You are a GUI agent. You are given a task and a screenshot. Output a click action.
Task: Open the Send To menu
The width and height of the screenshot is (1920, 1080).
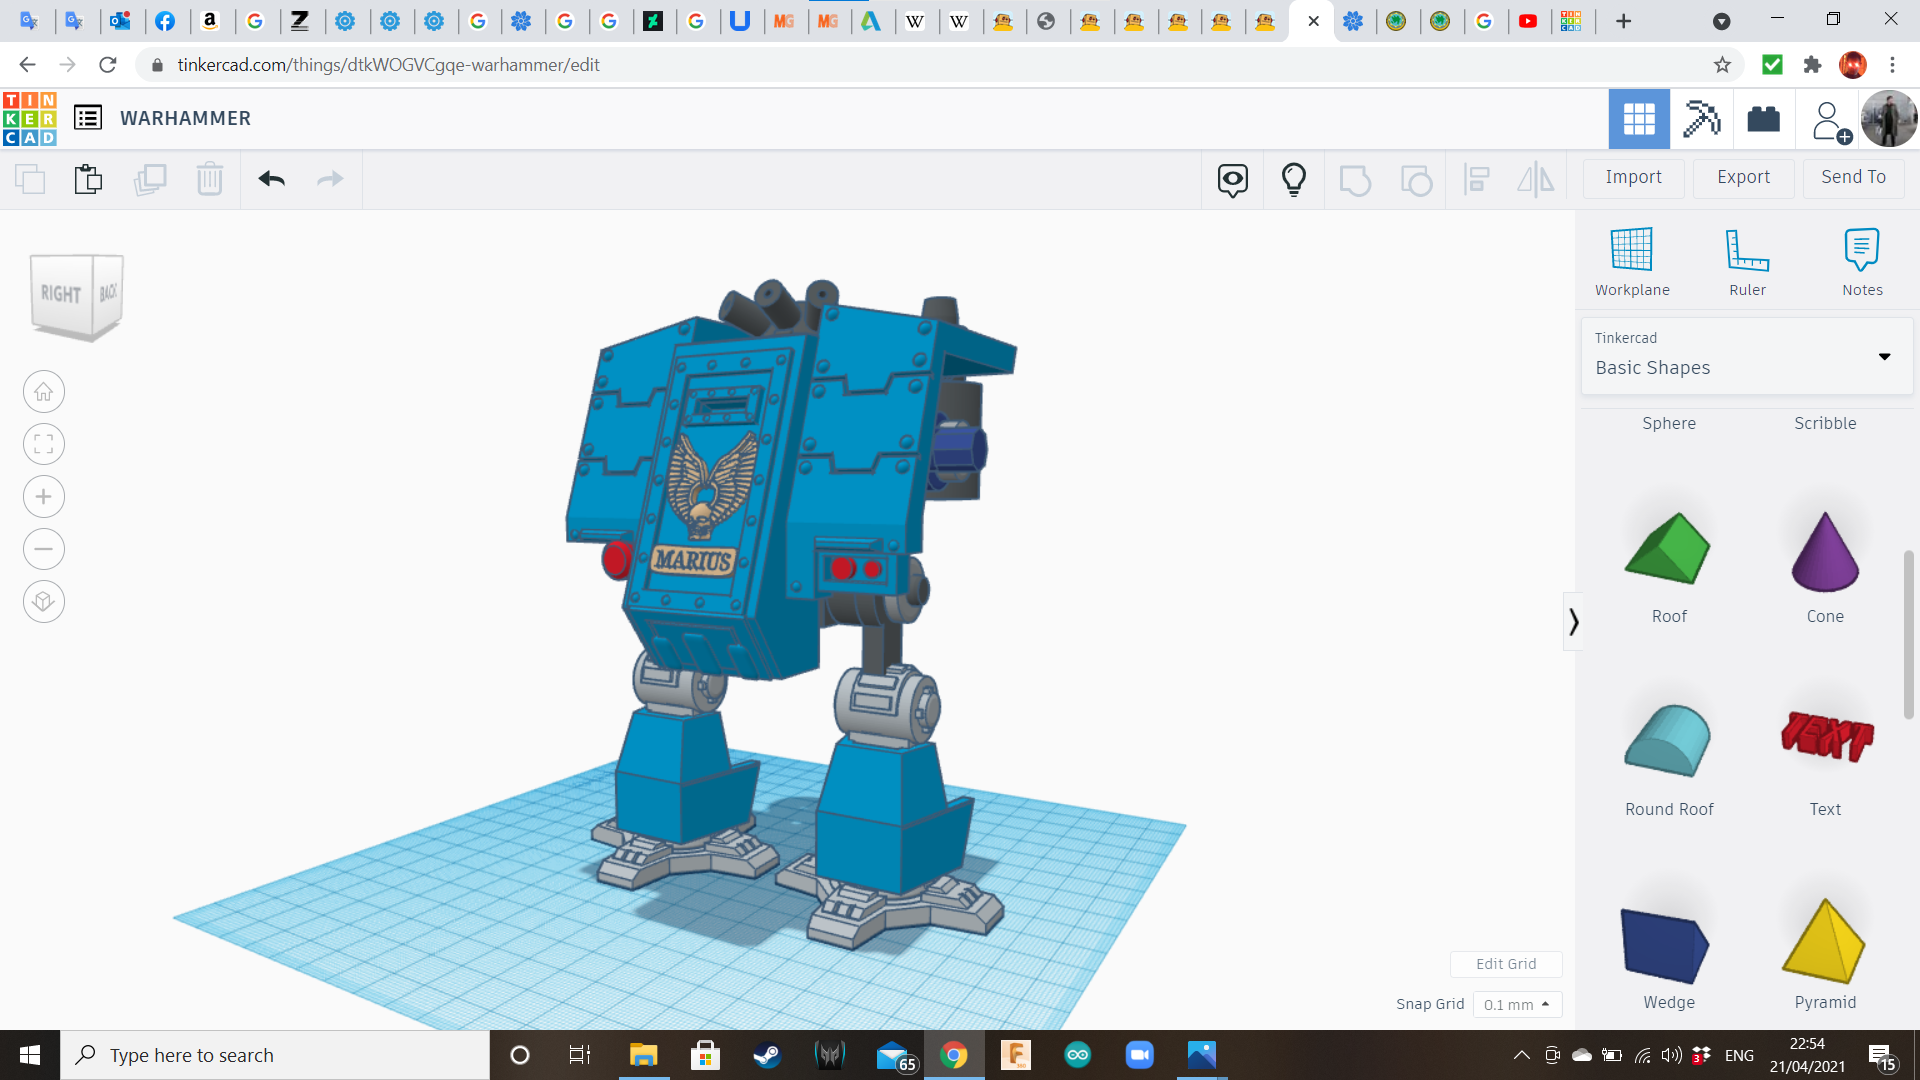tap(1853, 177)
